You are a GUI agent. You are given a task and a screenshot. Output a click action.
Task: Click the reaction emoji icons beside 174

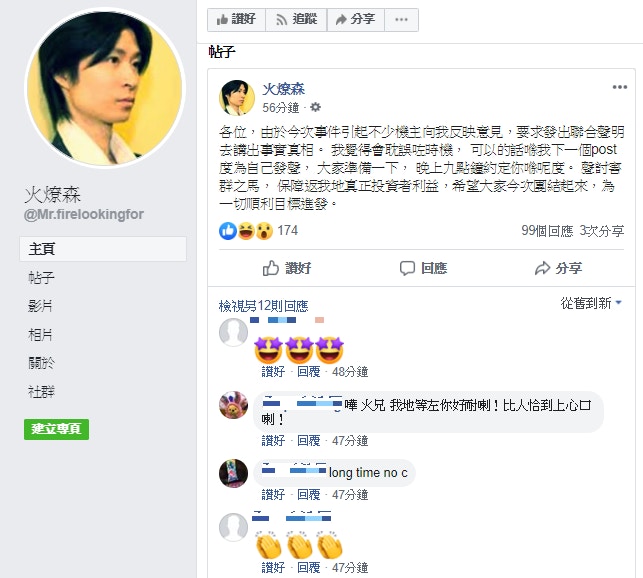tap(245, 231)
